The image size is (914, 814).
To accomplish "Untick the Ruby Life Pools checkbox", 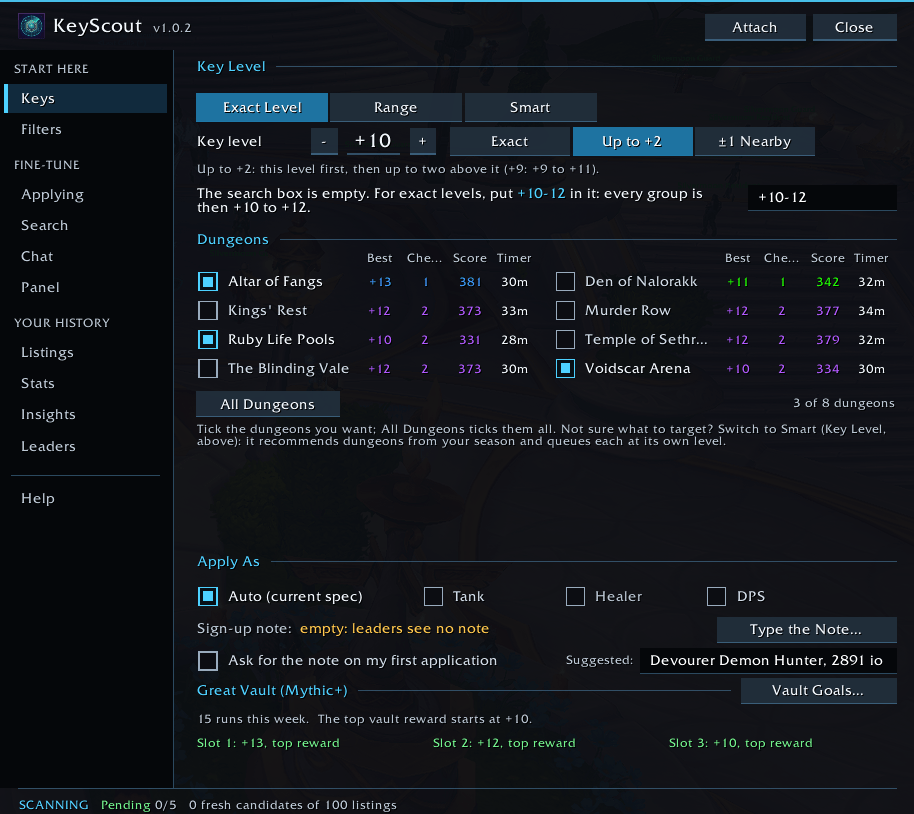I will [x=208, y=339].
